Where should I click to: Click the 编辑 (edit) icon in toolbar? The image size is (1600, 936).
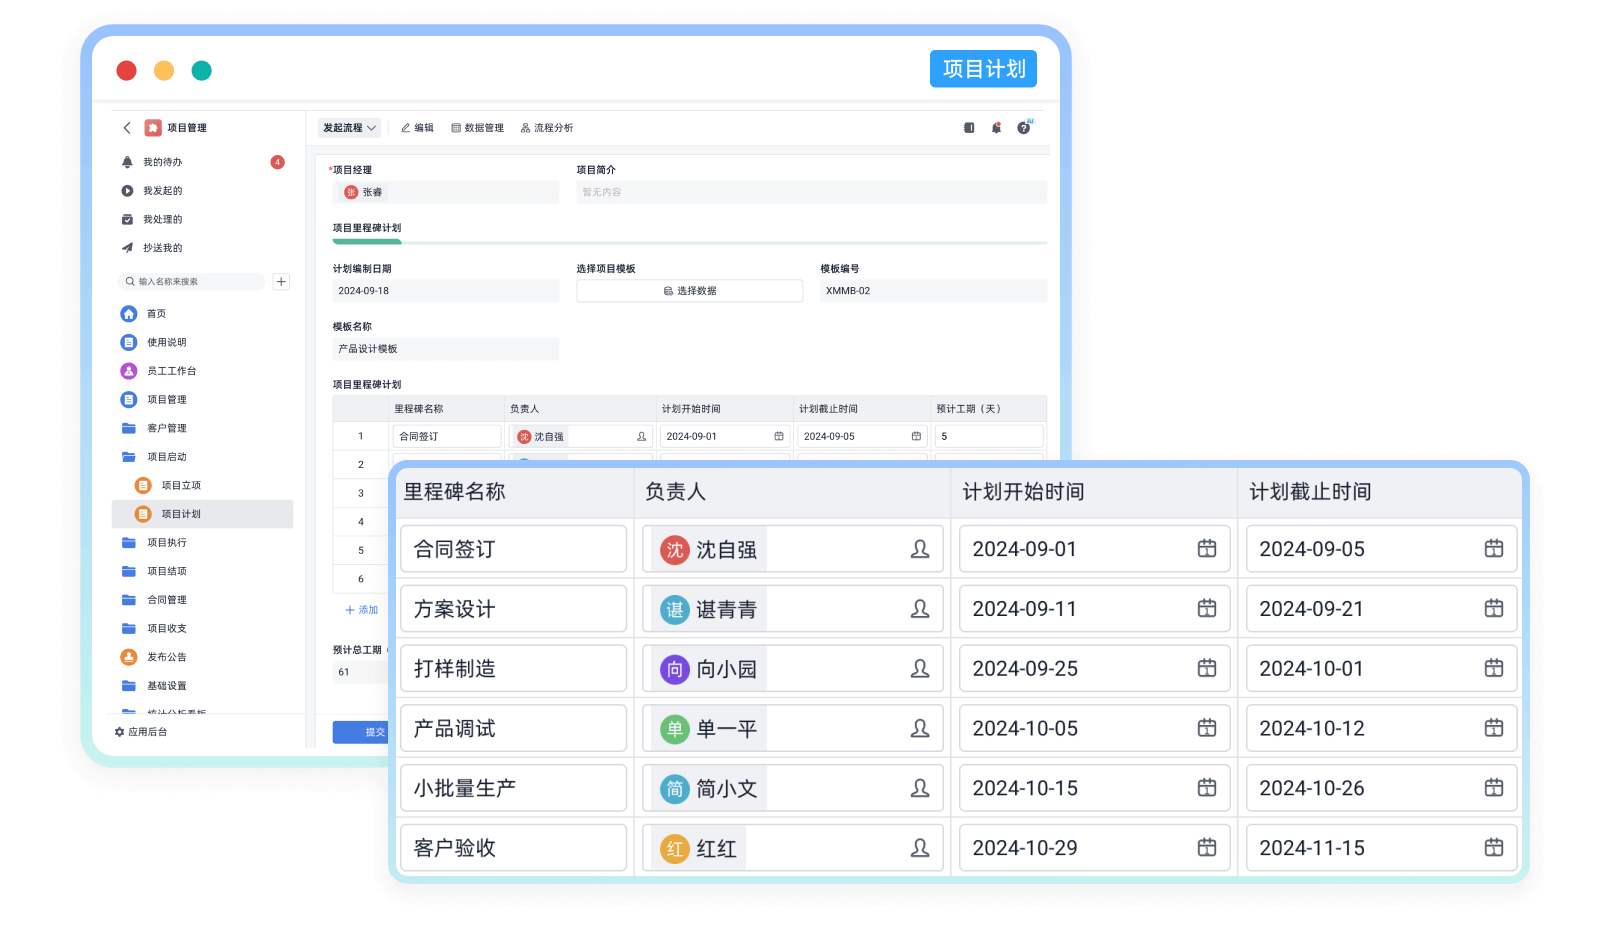tap(417, 127)
